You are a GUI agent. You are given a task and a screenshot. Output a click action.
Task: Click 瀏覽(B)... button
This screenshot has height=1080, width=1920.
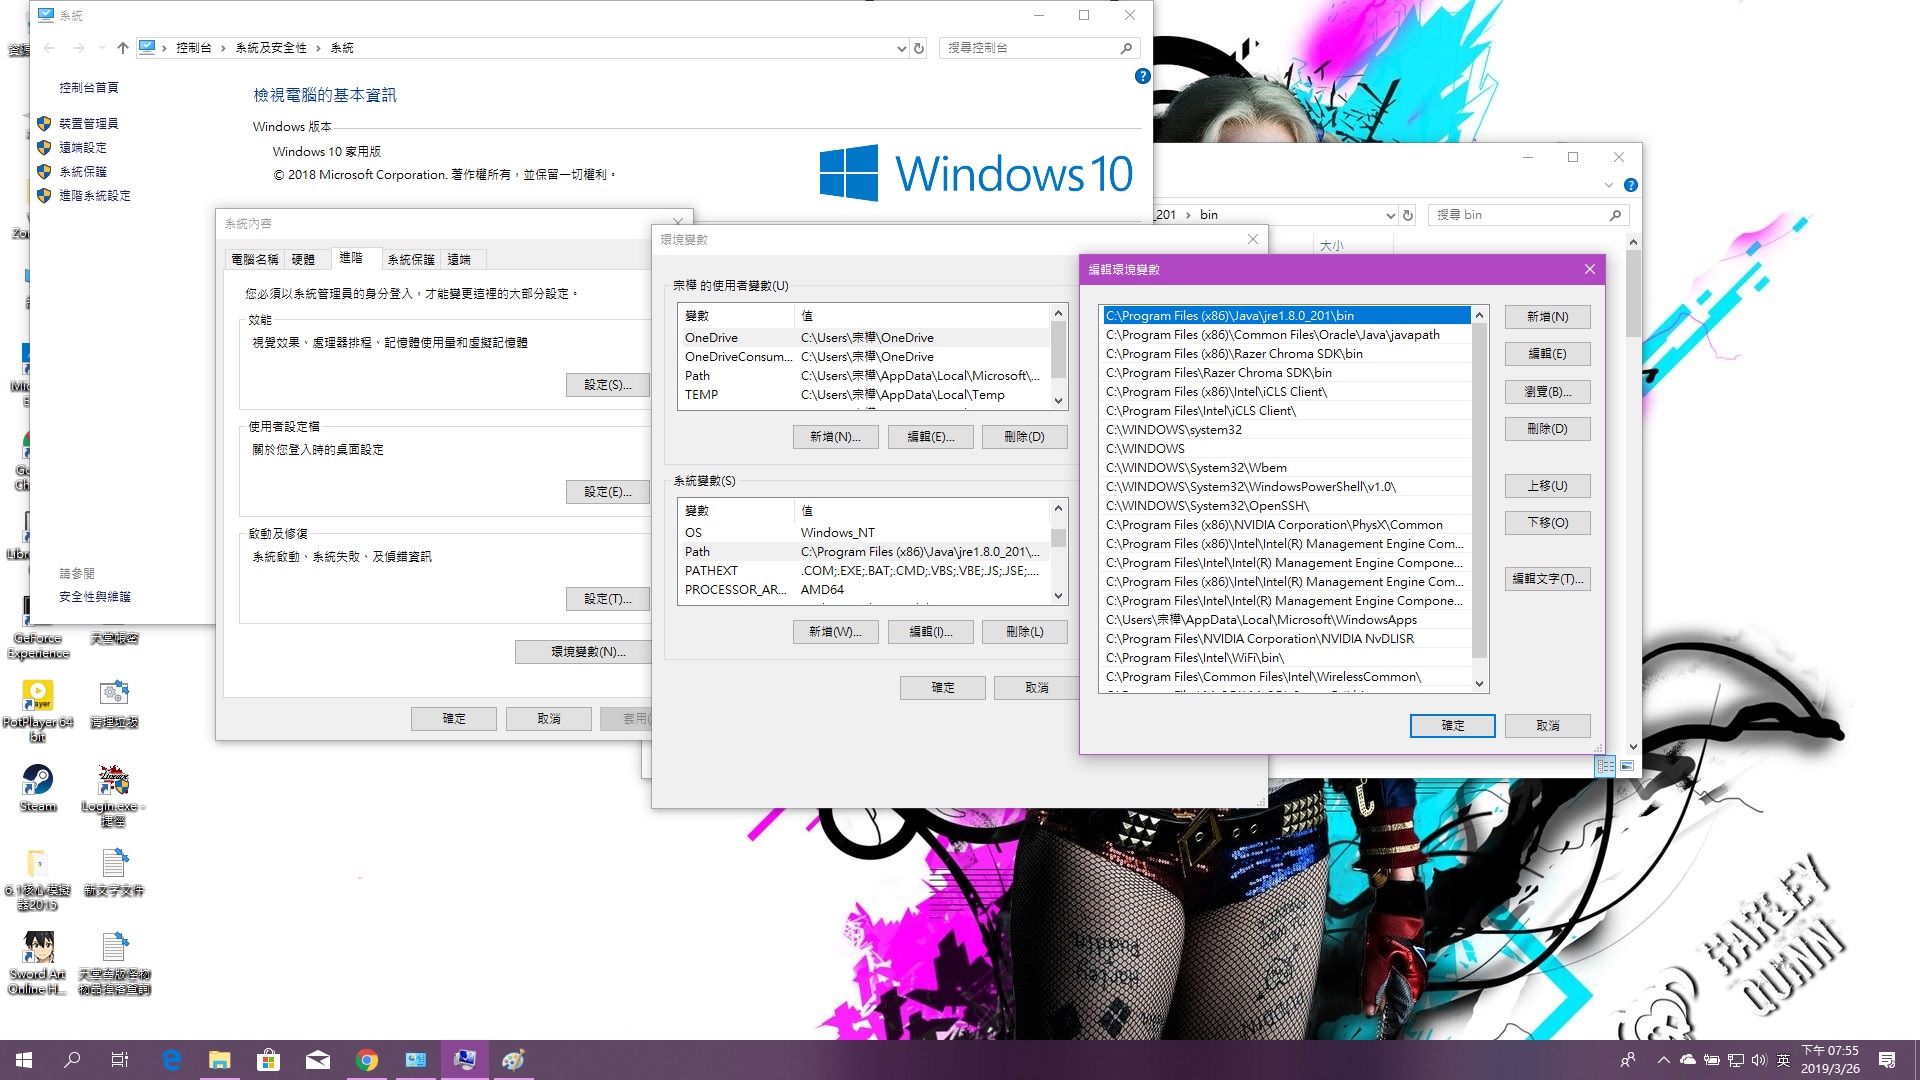click(1547, 392)
